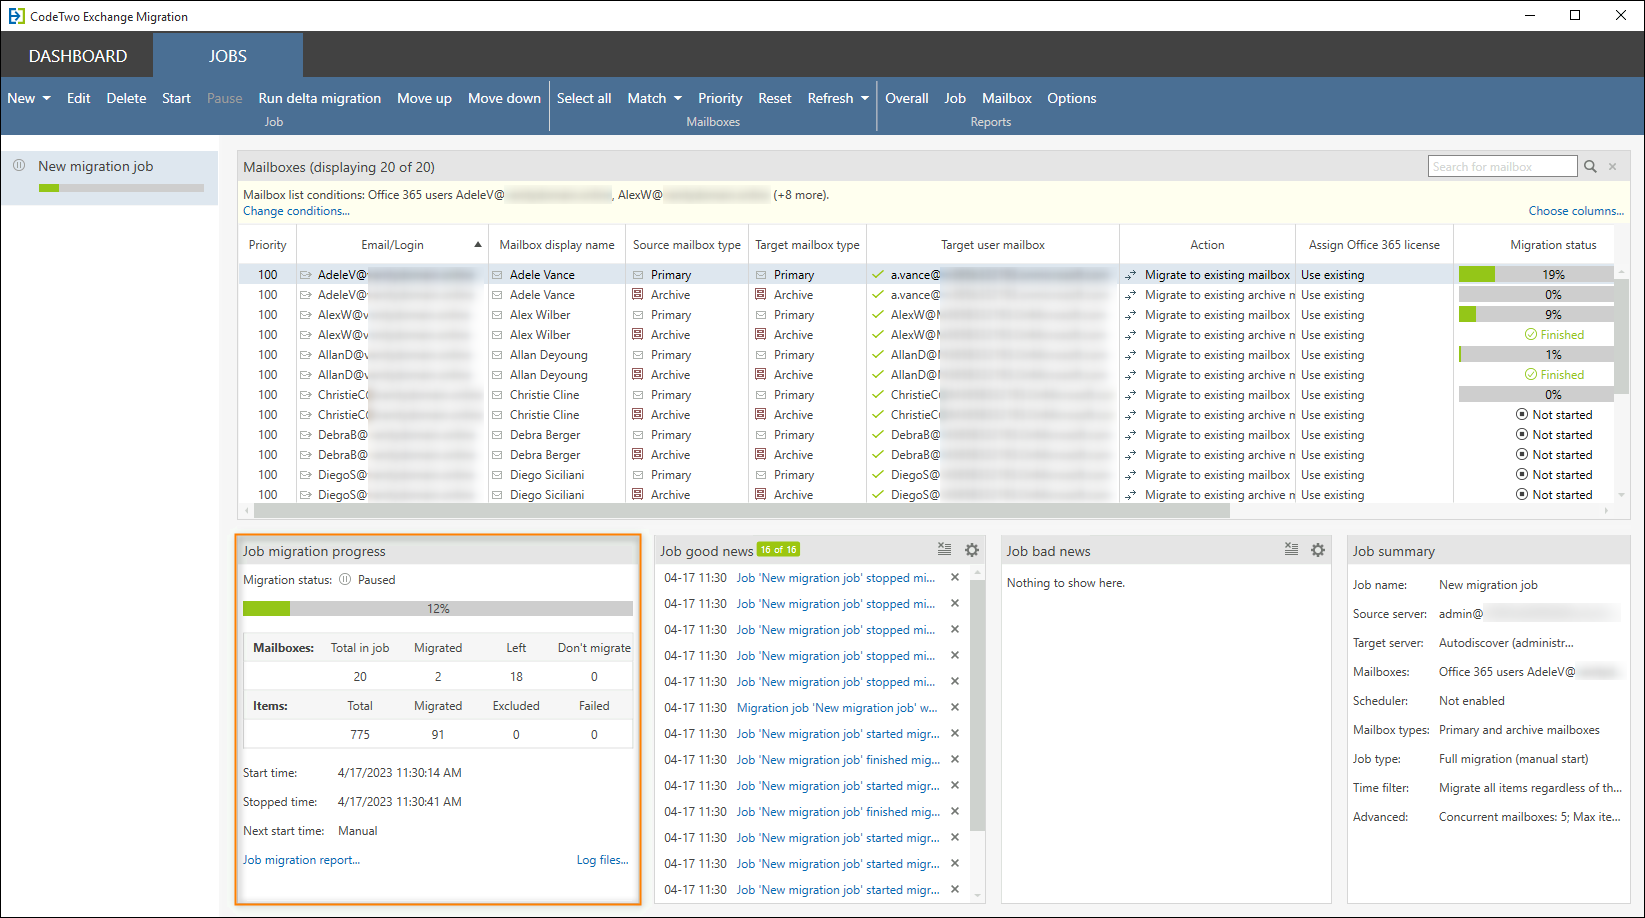Open Job migration report... link

coord(301,860)
